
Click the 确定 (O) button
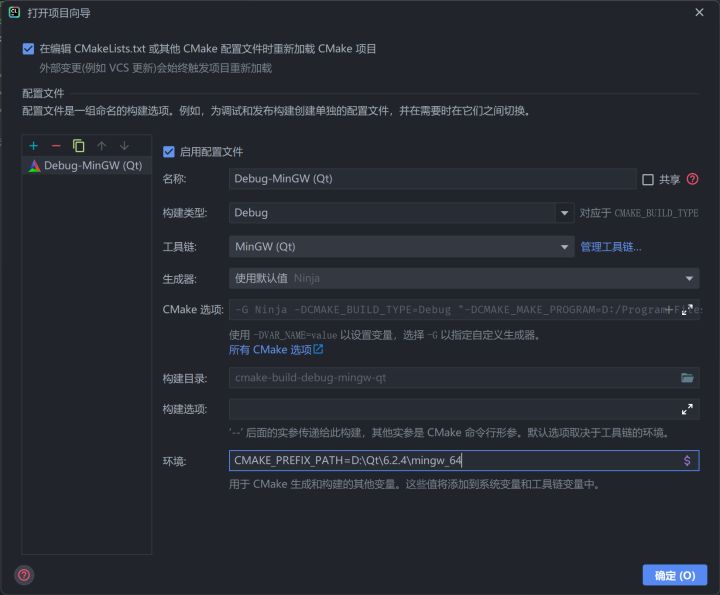pos(674,576)
